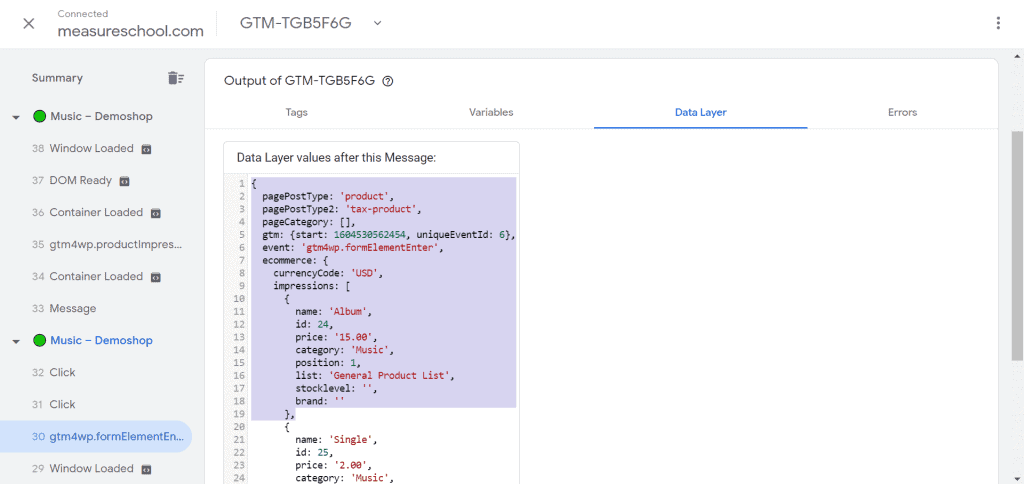Click the list 'General Product List' line
Image resolution: width=1024 pixels, height=484 pixels.
(374, 376)
